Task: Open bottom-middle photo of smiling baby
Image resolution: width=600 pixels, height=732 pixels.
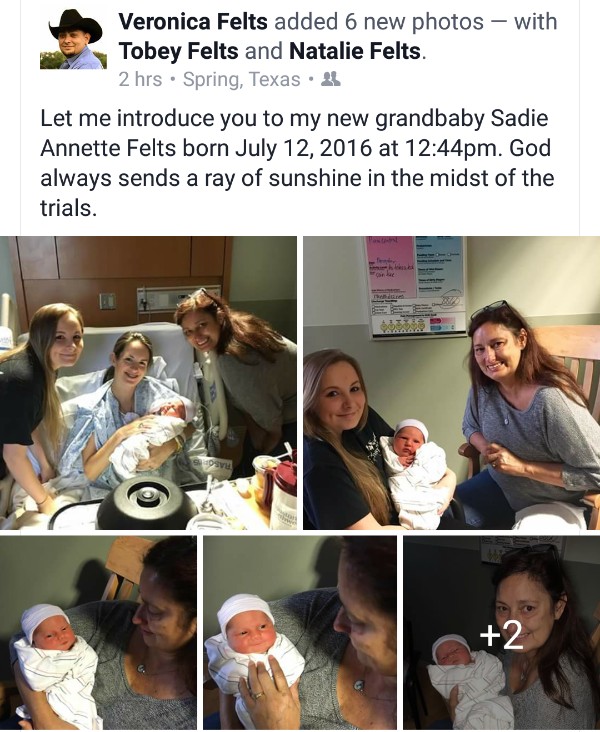Action: pyautogui.click(x=300, y=633)
